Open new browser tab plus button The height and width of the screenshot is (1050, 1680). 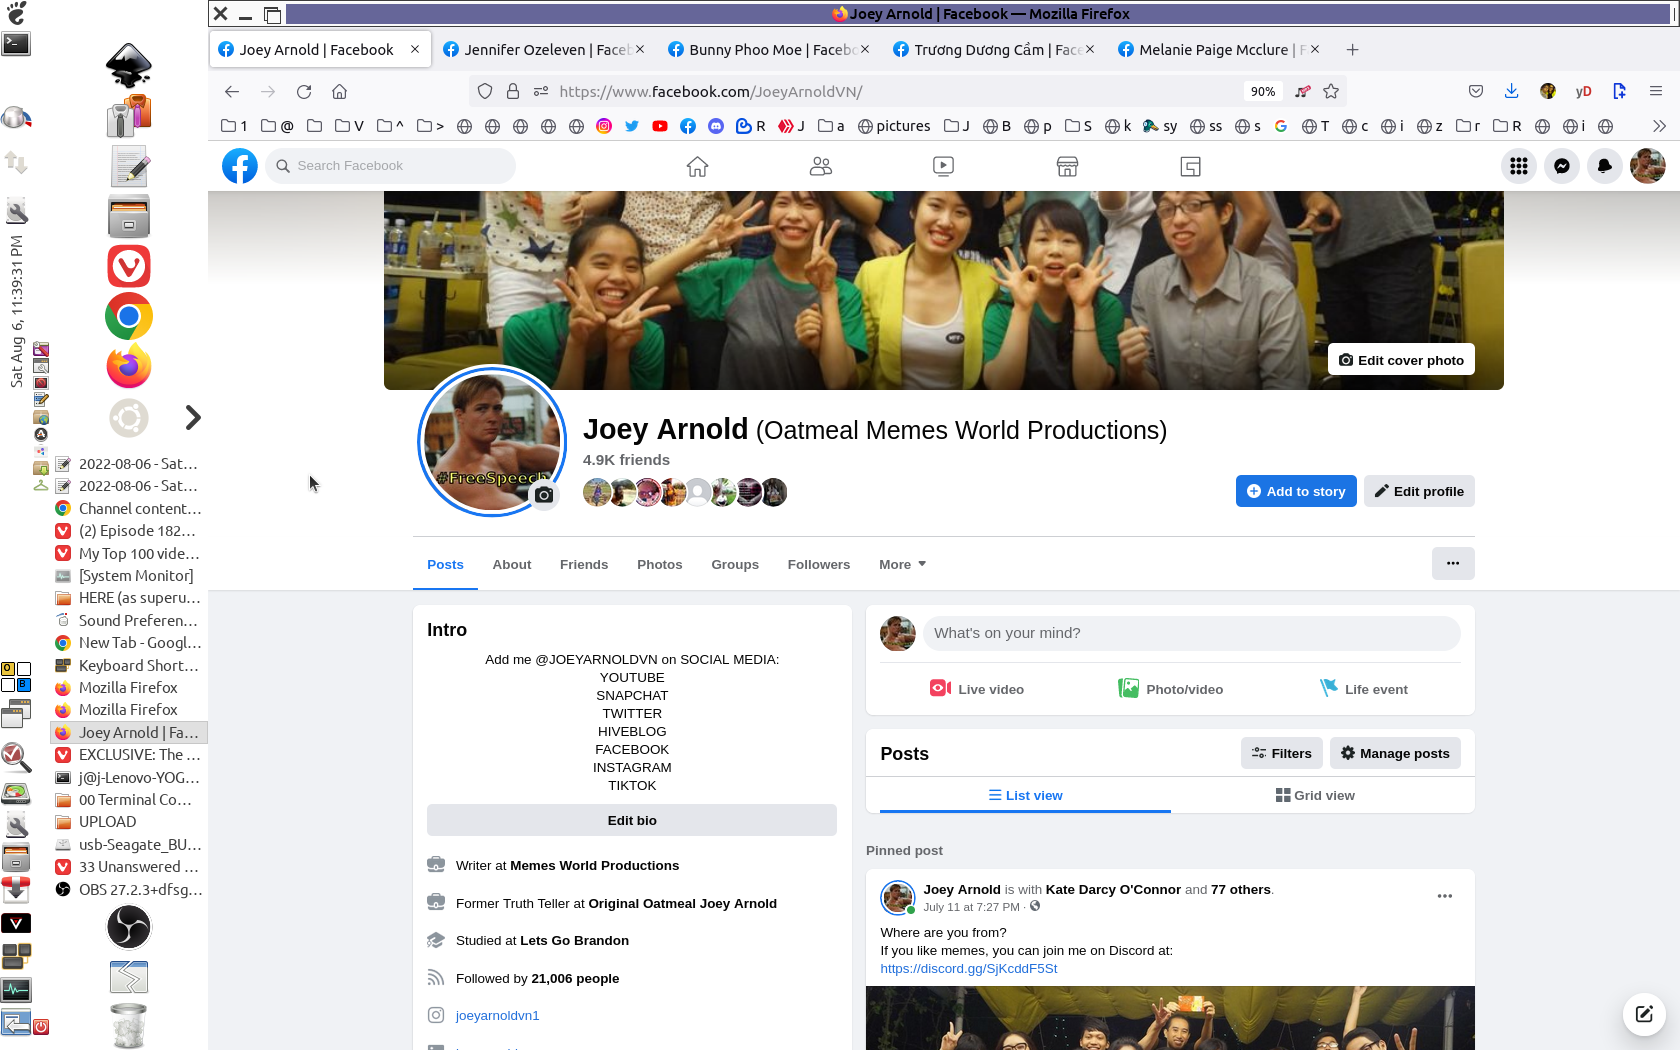coord(1352,50)
